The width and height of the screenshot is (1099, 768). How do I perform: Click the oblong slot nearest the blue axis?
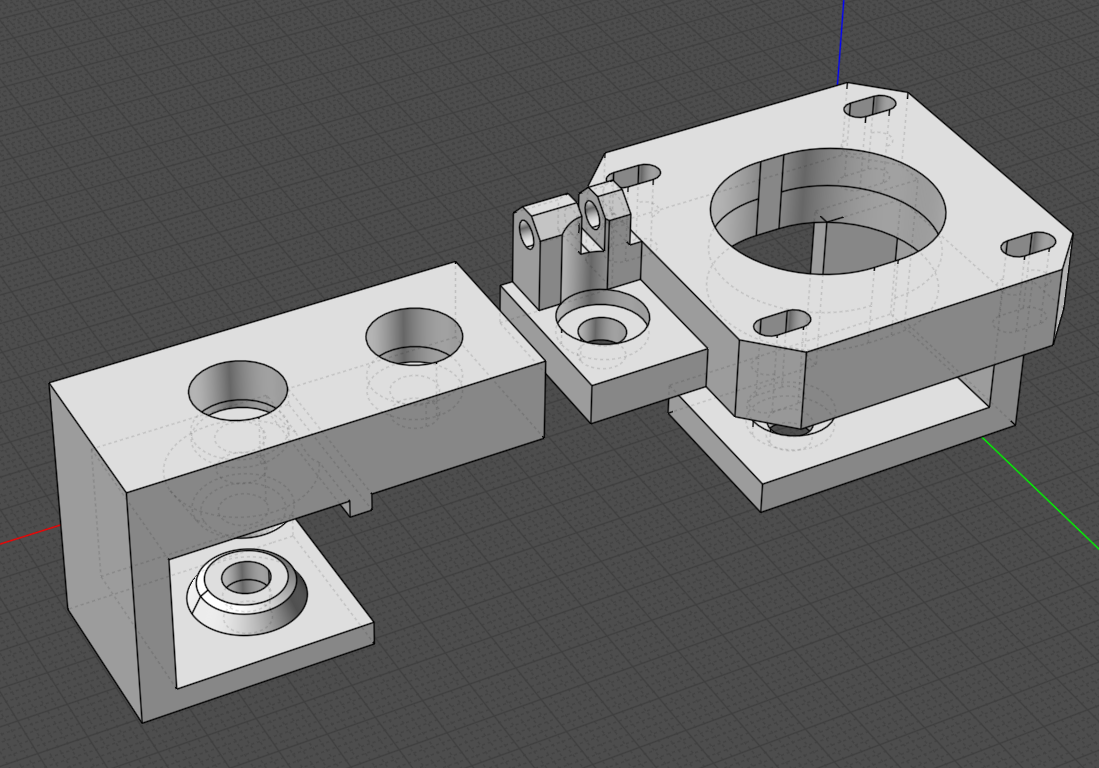tap(869, 106)
